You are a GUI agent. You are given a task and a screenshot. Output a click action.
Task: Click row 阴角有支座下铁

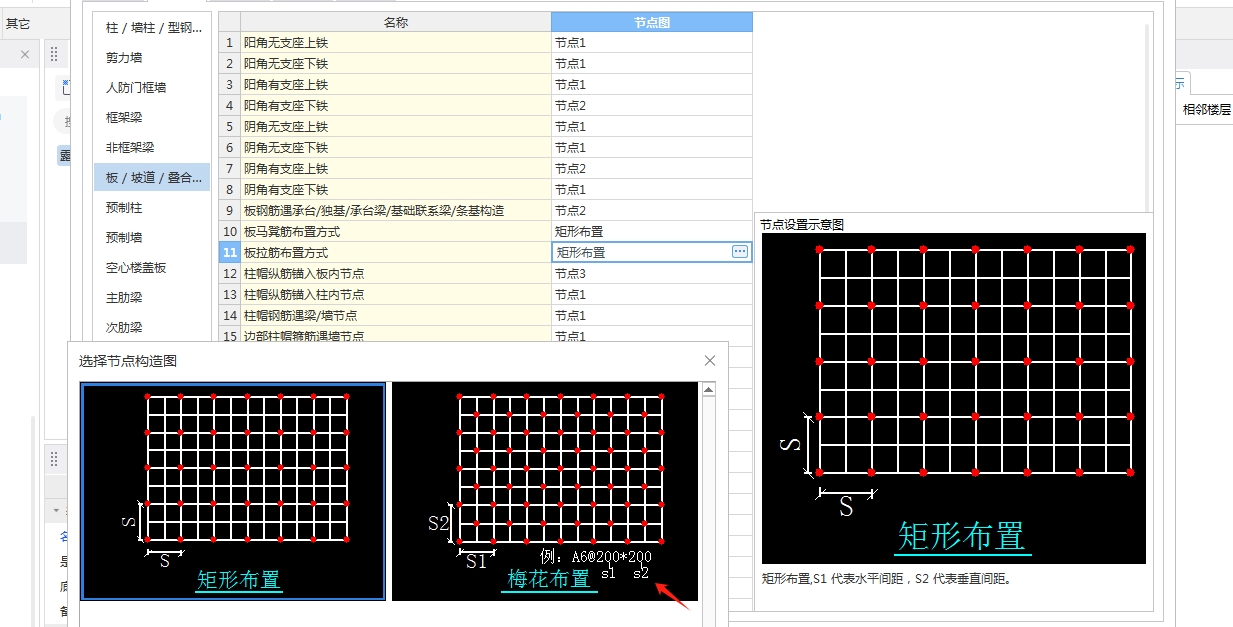click(396, 190)
